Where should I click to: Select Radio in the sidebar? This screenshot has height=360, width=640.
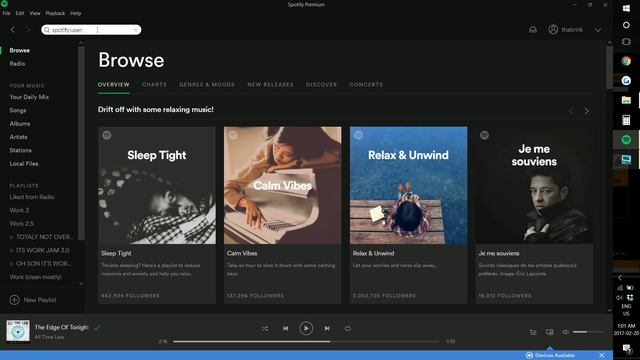pos(17,64)
